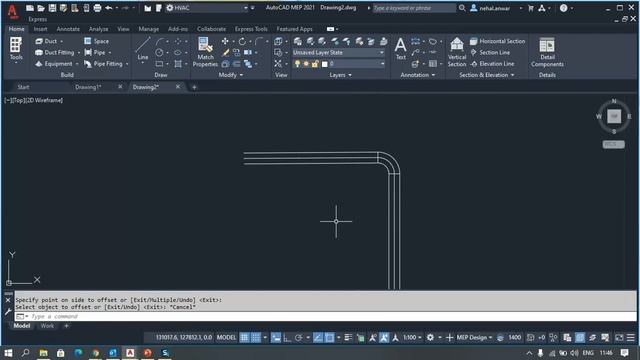Expand the Annotation panel
This screenshot has height=360, width=640.
tap(418, 75)
